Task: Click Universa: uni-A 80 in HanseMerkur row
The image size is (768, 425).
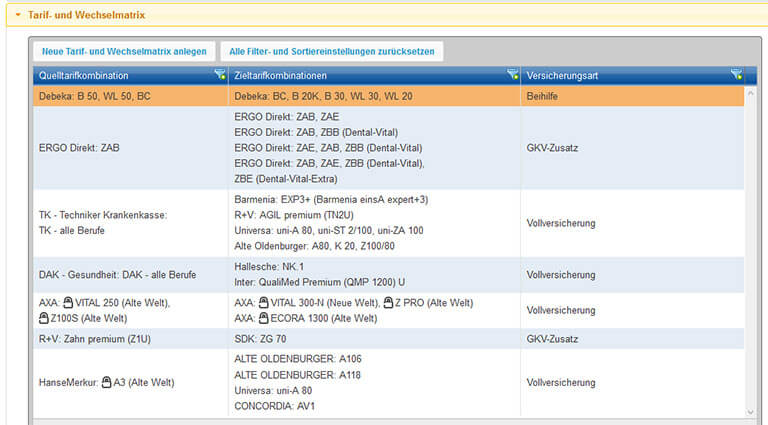Action: [x=273, y=390]
